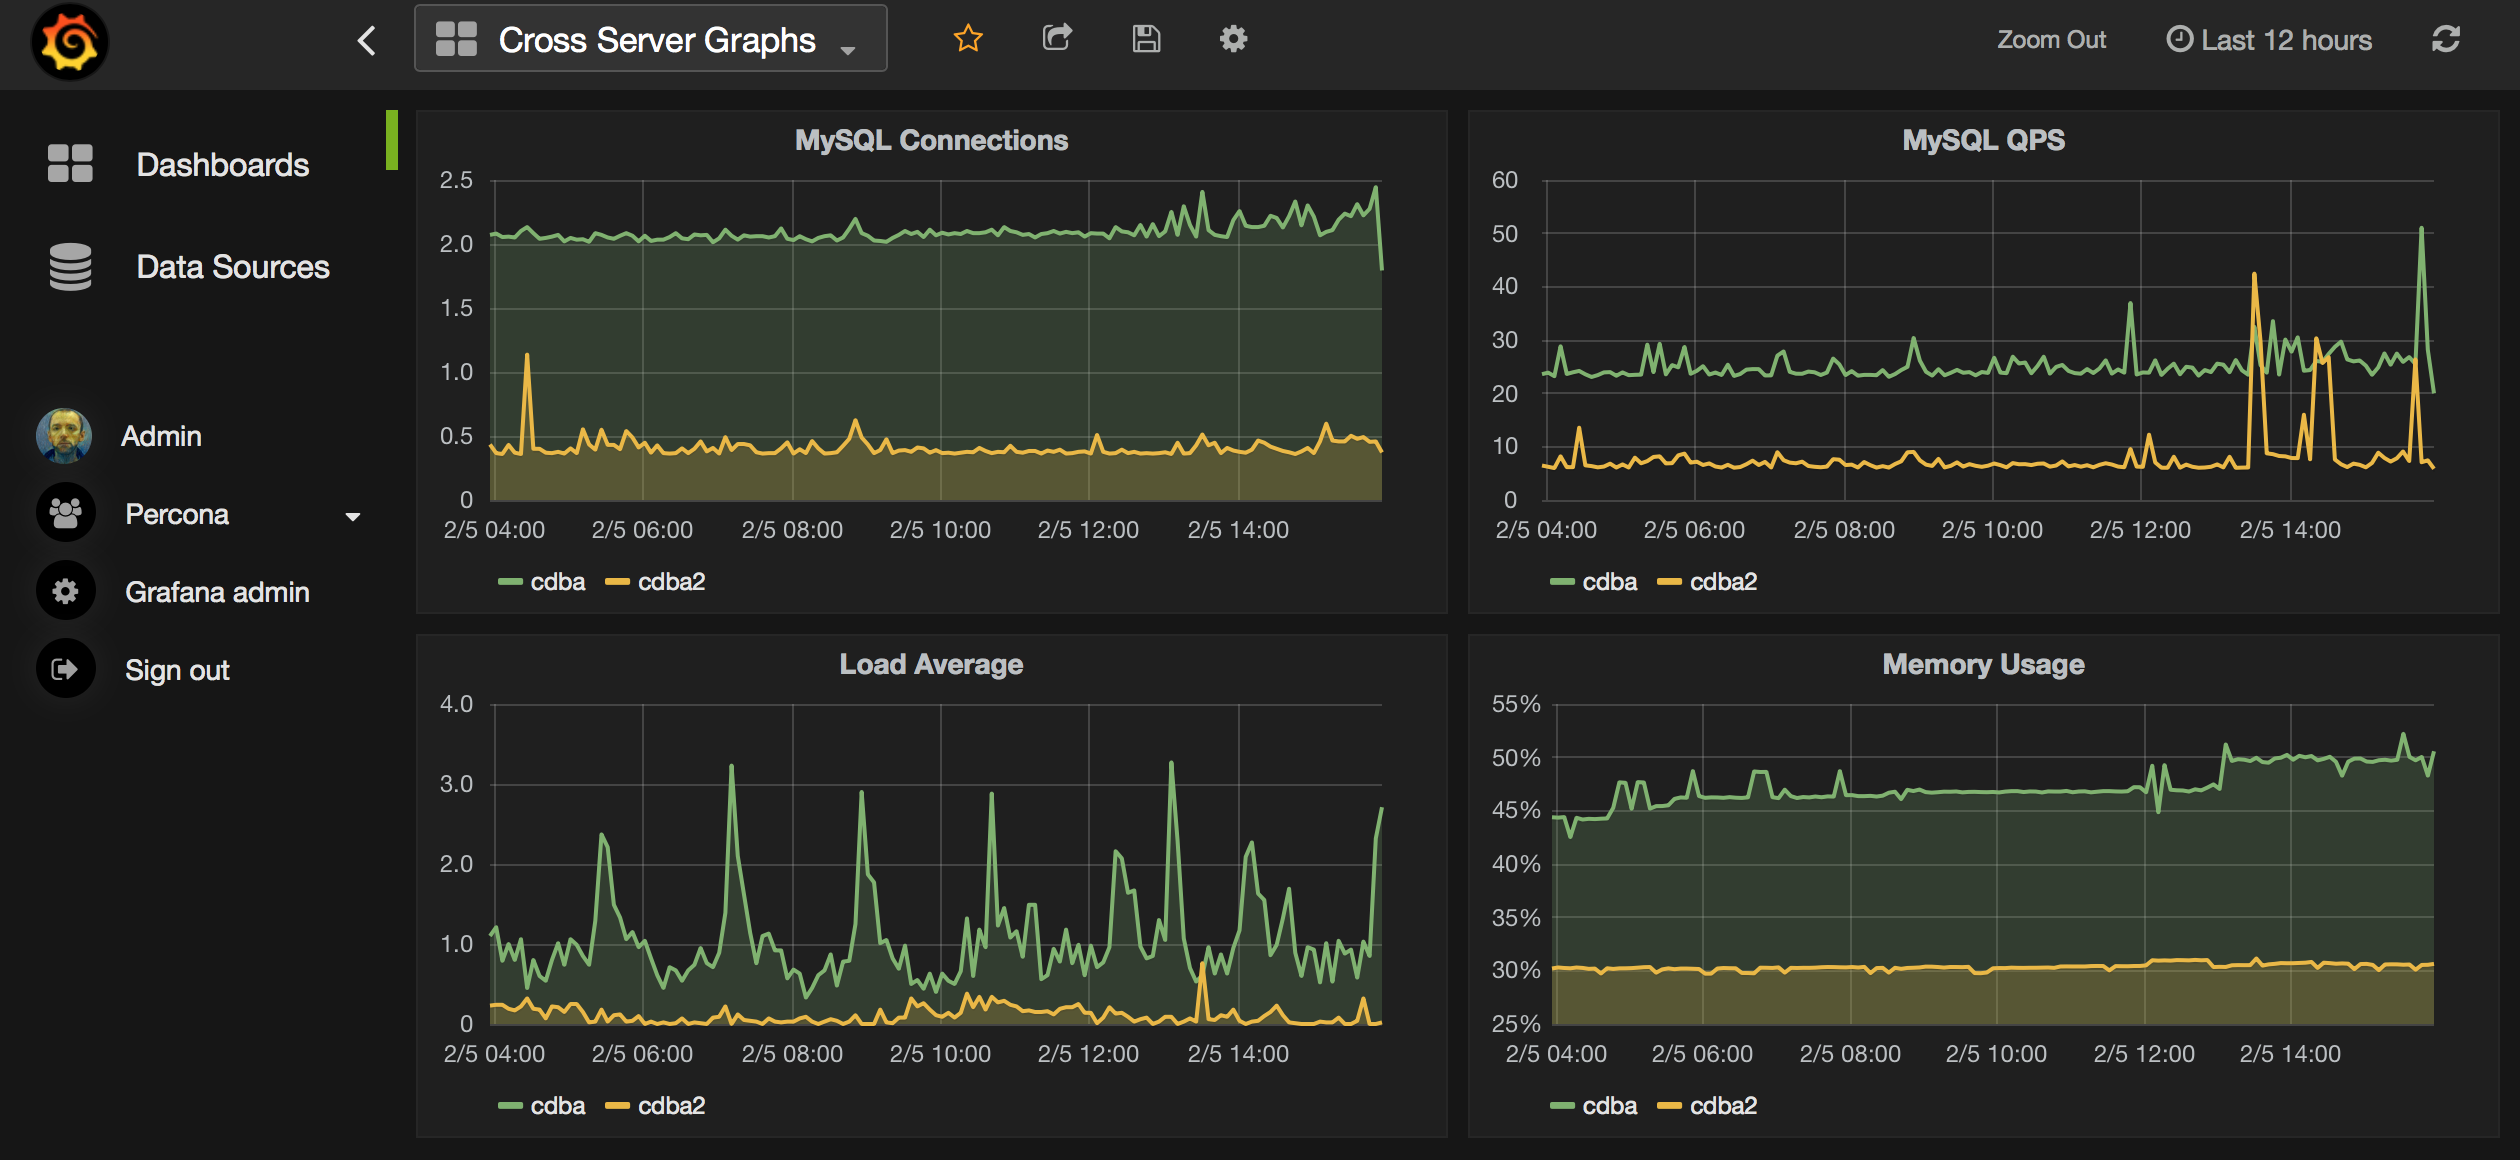This screenshot has width=2520, height=1160.
Task: Click cdba2 yellow color swatch in Memory Usage legend
Action: pos(1668,1106)
